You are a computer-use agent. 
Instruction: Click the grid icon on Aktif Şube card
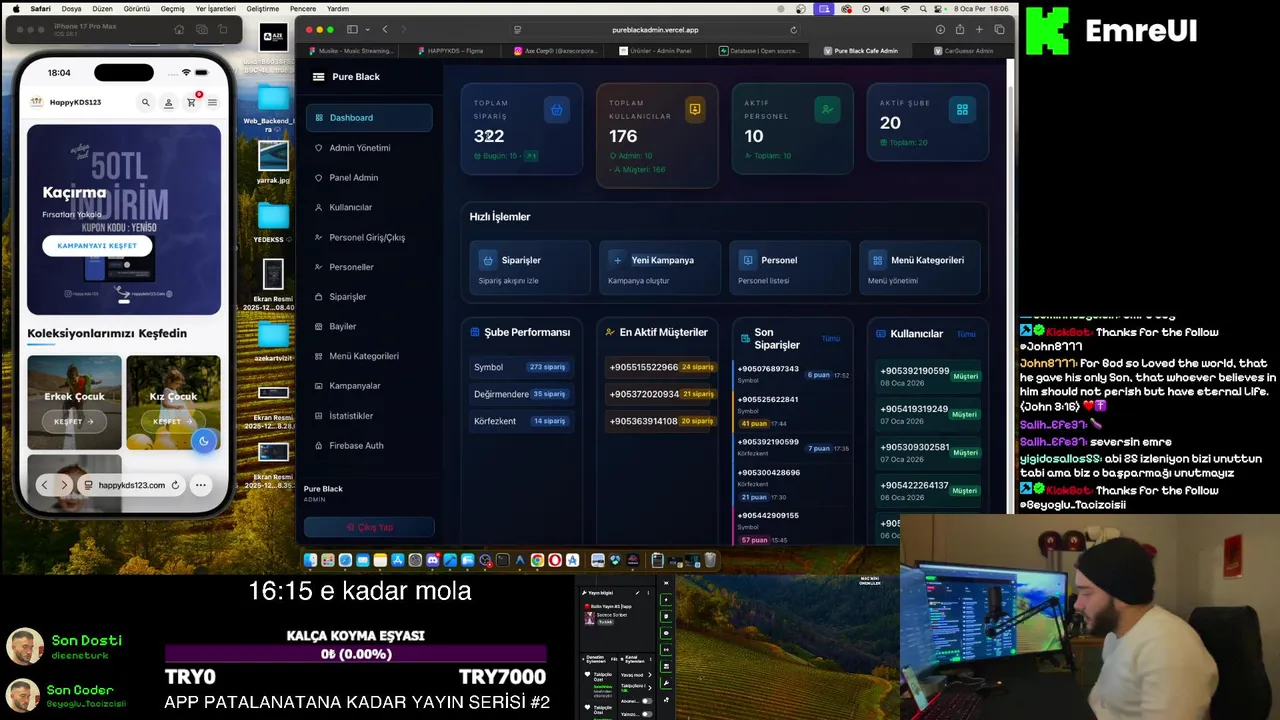click(x=962, y=110)
